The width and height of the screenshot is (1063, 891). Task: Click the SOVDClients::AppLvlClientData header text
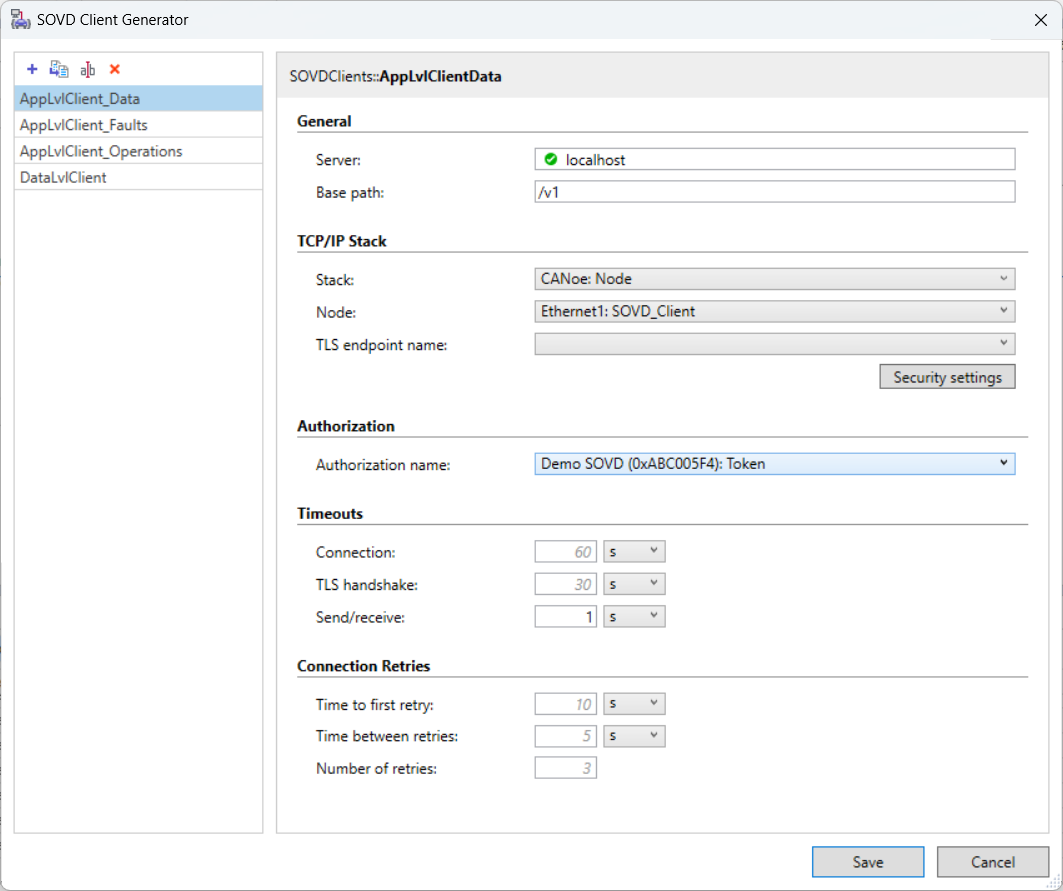tap(395, 77)
